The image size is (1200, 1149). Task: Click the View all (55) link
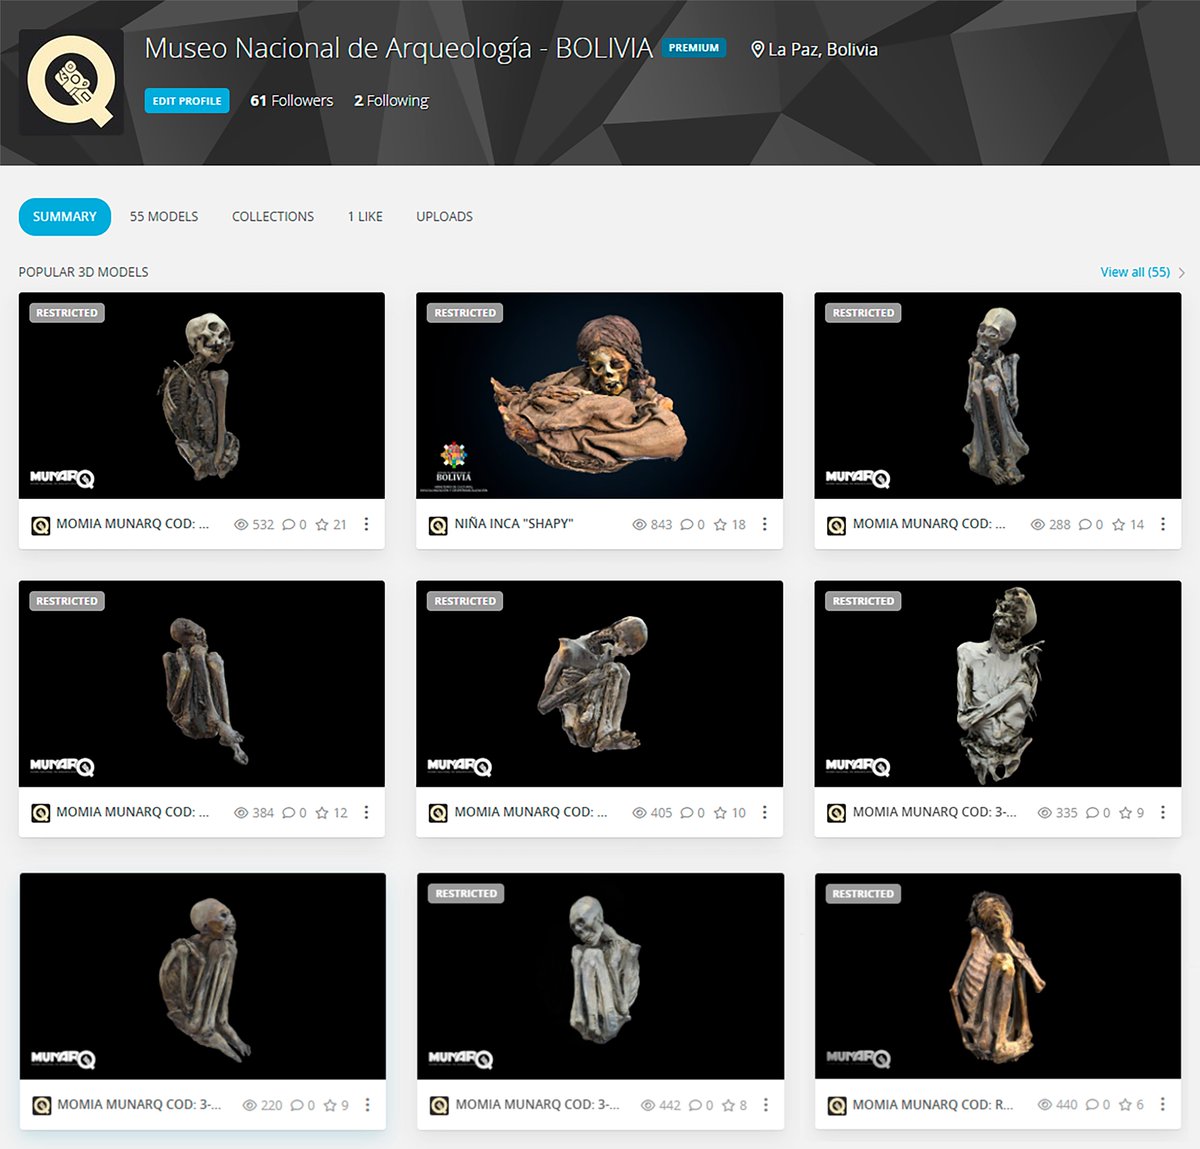click(1135, 272)
